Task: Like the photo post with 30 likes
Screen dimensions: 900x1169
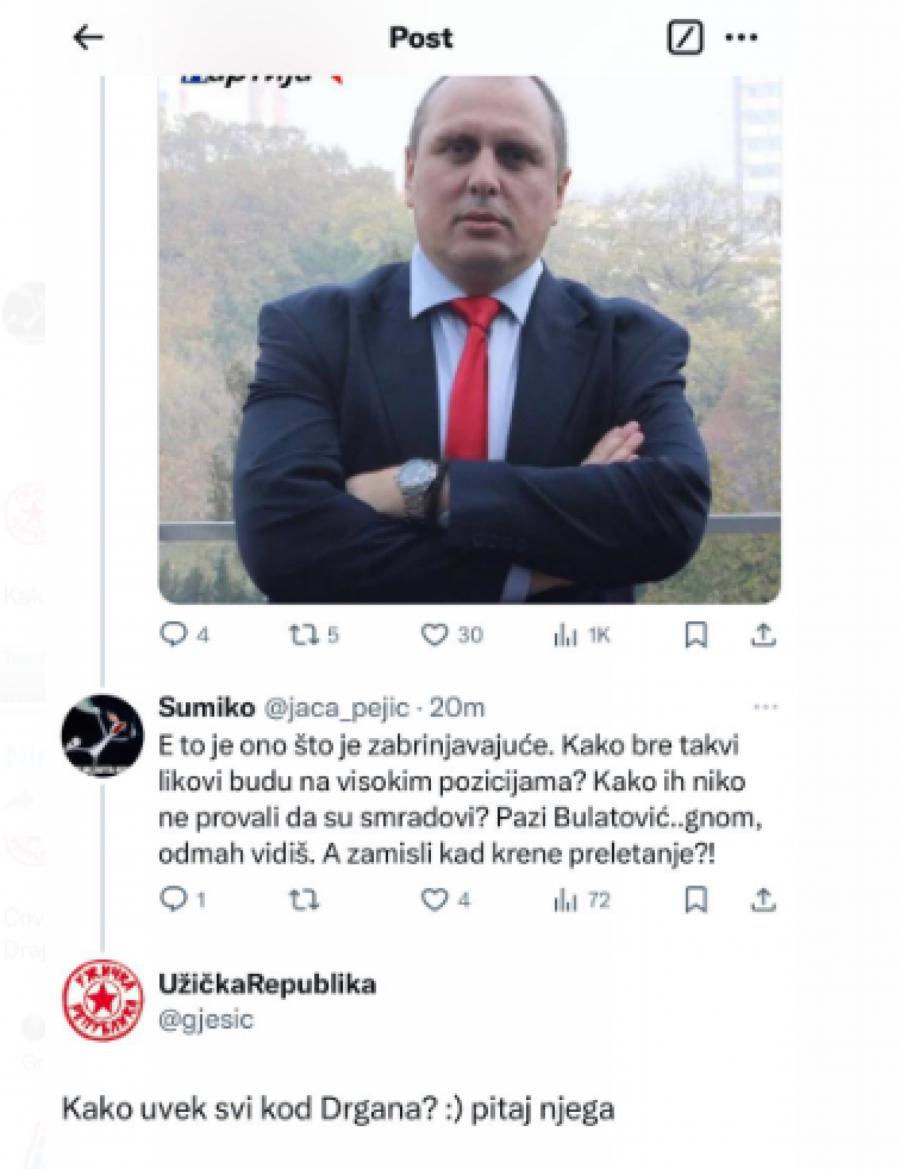Action: [452, 635]
